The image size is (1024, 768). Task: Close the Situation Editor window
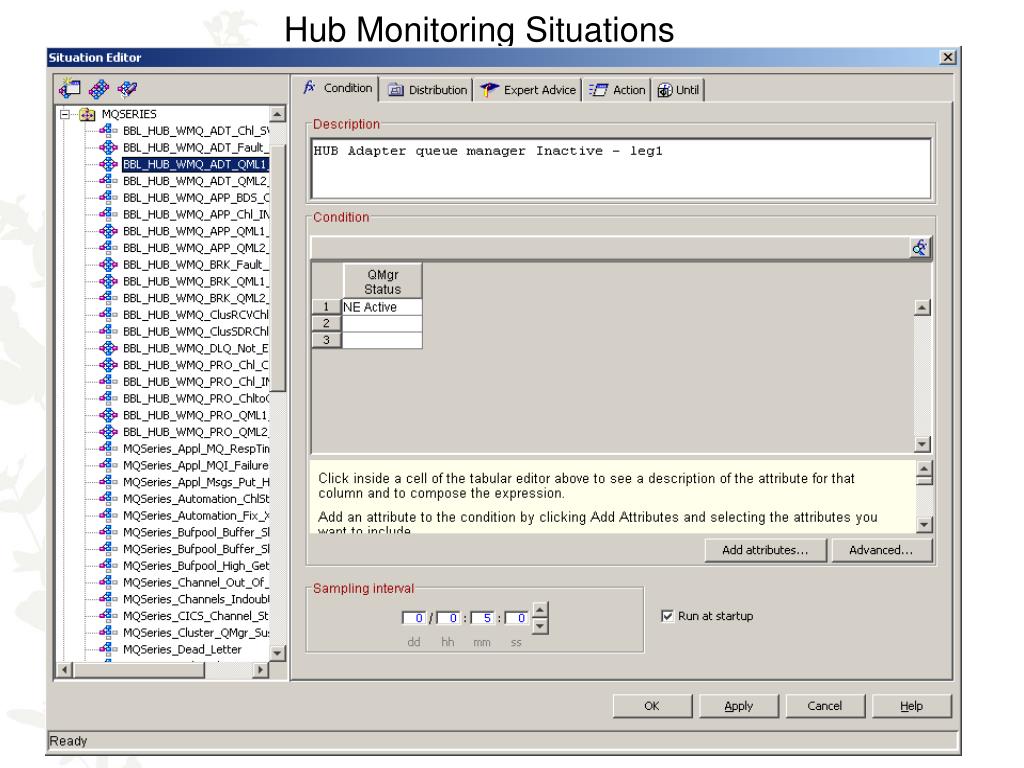948,57
